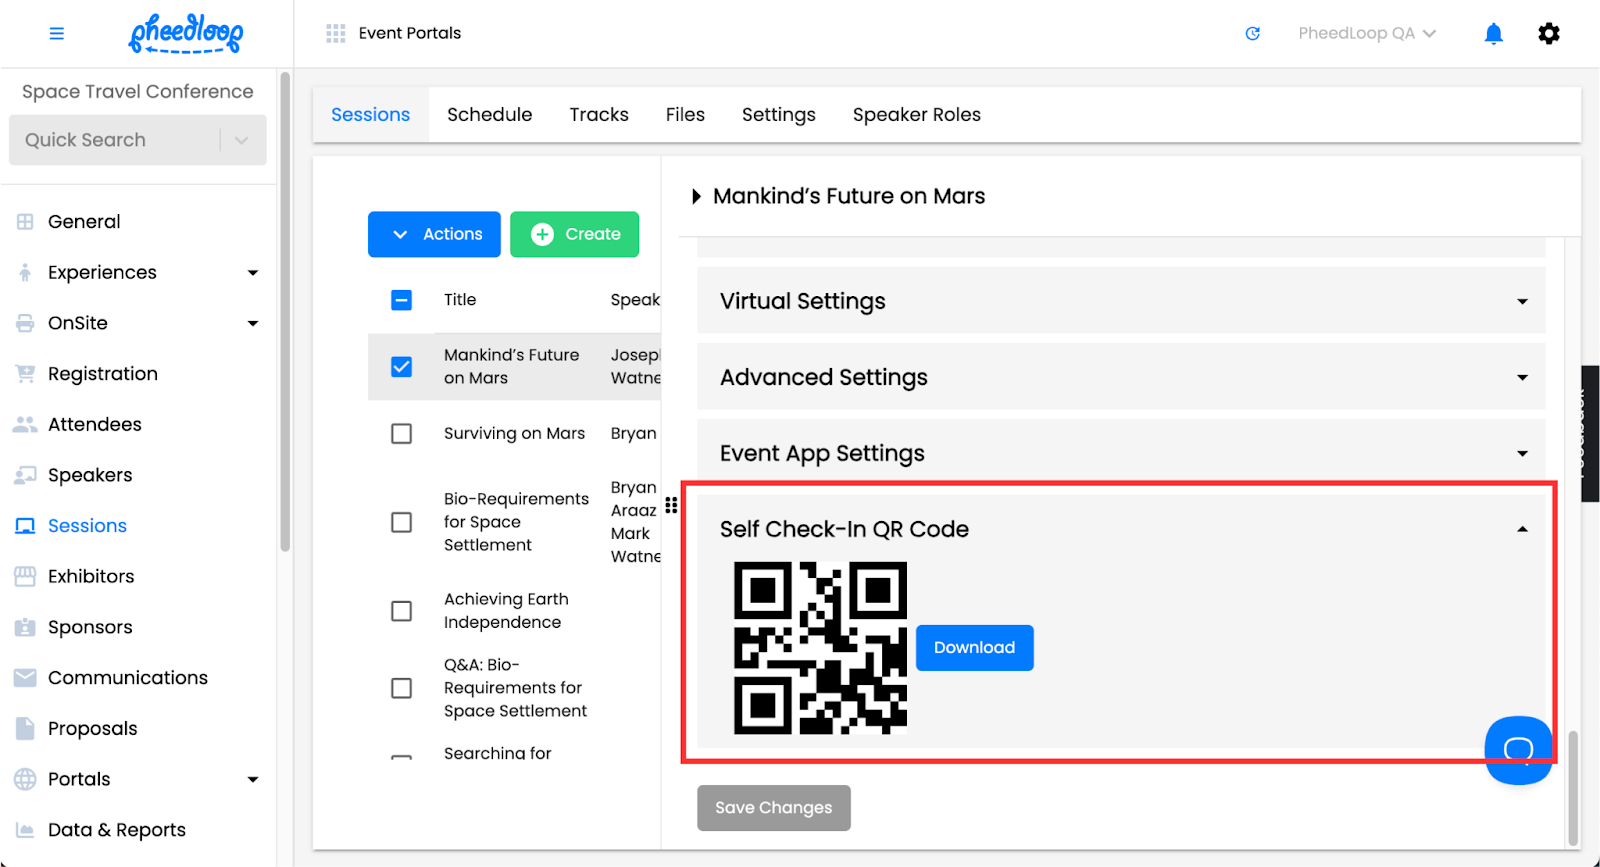The image size is (1600, 867).
Task: Expand the Virtual Settings section
Action: coord(1121,301)
